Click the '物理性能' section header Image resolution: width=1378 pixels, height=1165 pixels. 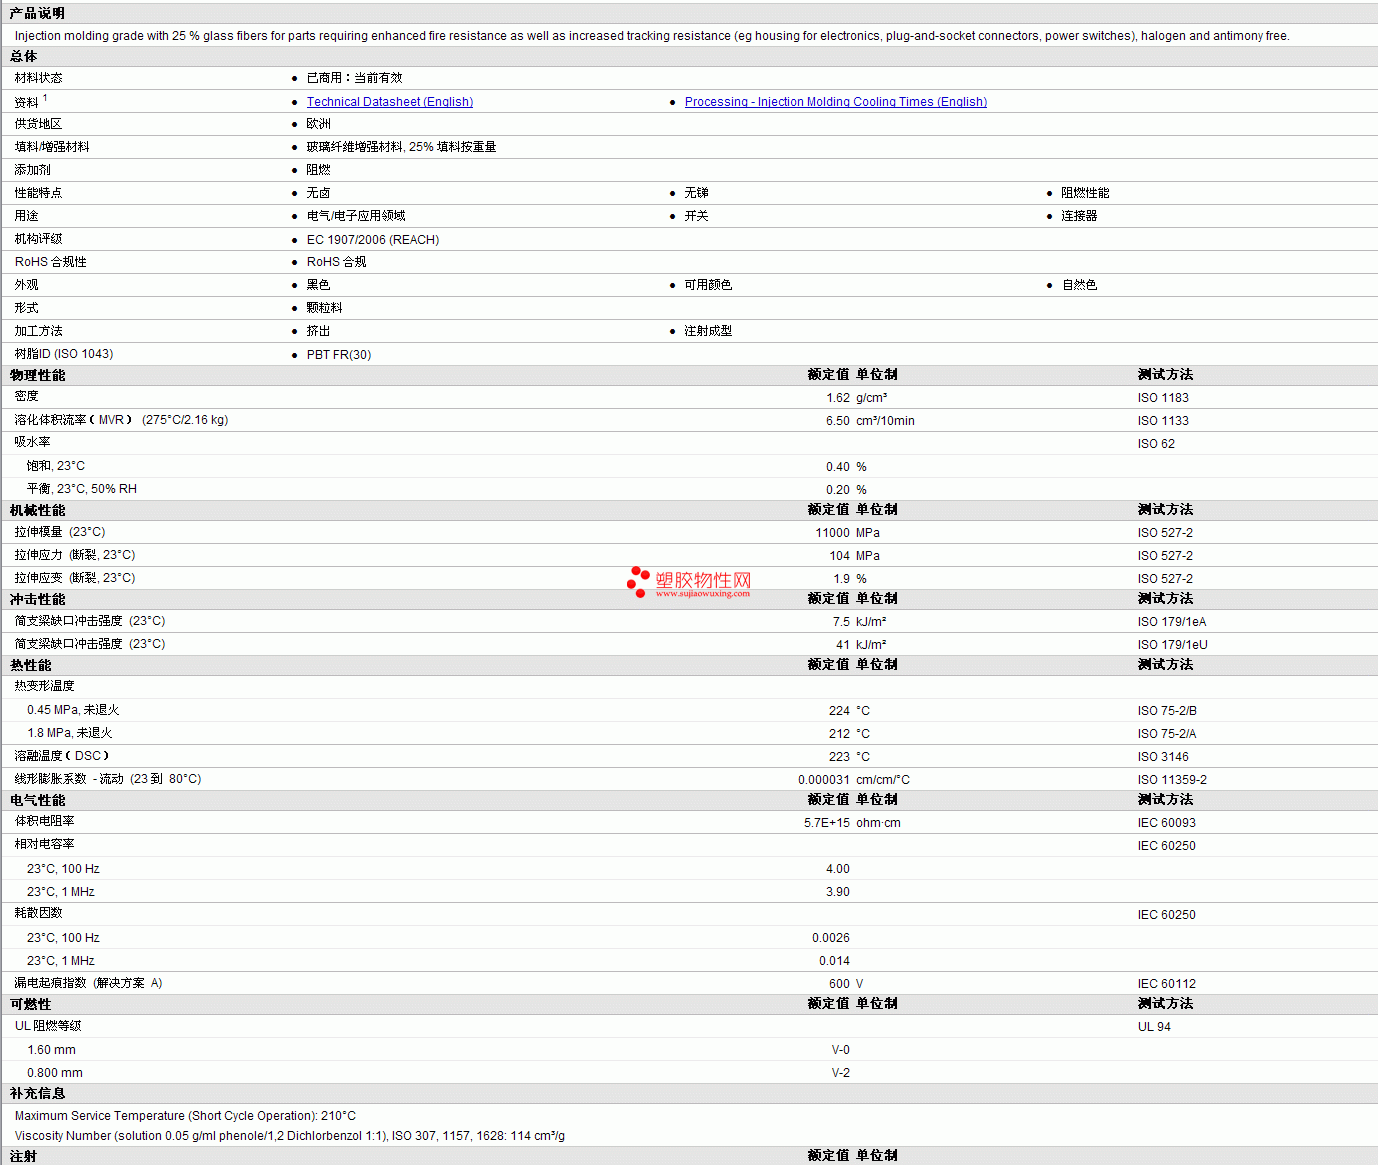(x=38, y=375)
